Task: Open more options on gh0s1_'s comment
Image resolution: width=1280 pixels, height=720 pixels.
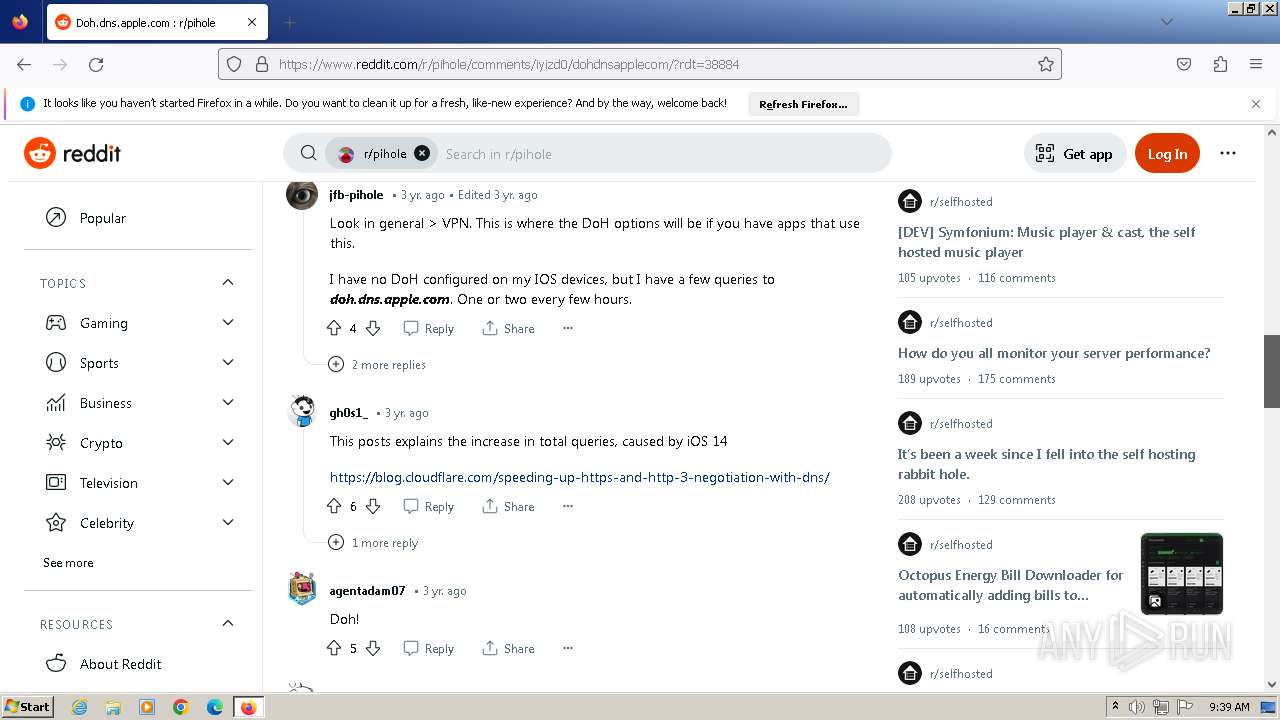Action: (x=568, y=506)
